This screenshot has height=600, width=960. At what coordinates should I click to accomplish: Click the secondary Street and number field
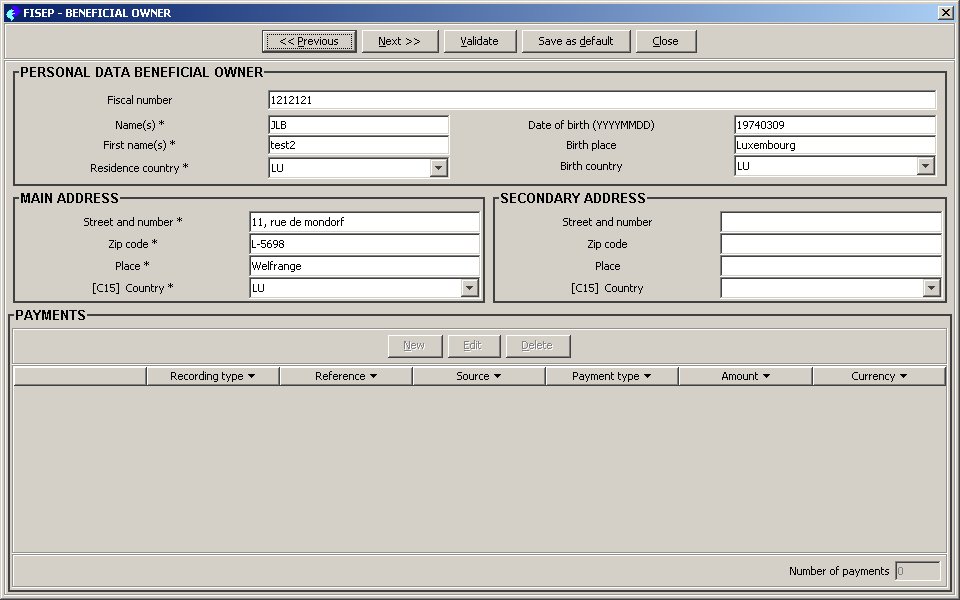point(830,222)
